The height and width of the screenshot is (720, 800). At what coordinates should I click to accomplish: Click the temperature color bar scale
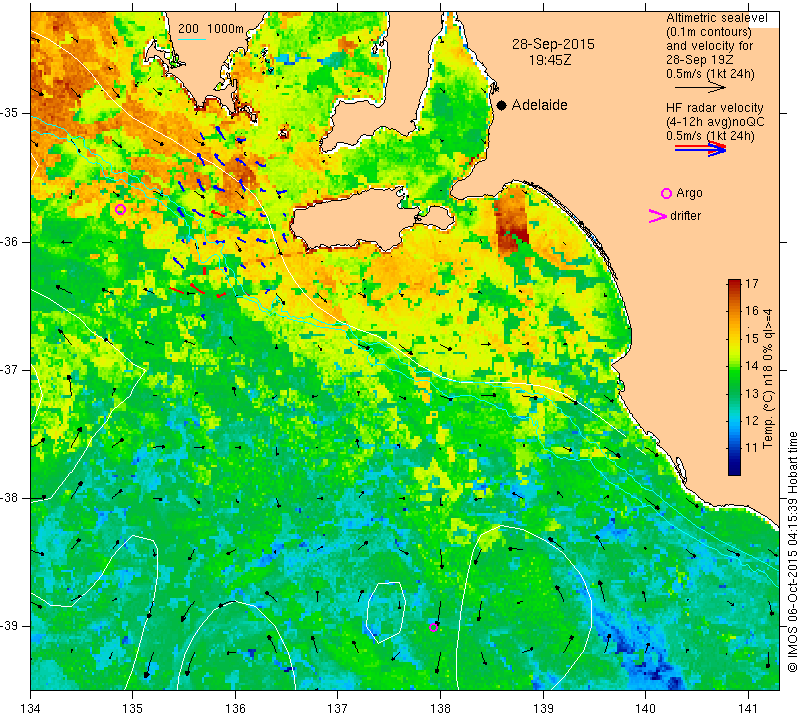(x=734, y=377)
